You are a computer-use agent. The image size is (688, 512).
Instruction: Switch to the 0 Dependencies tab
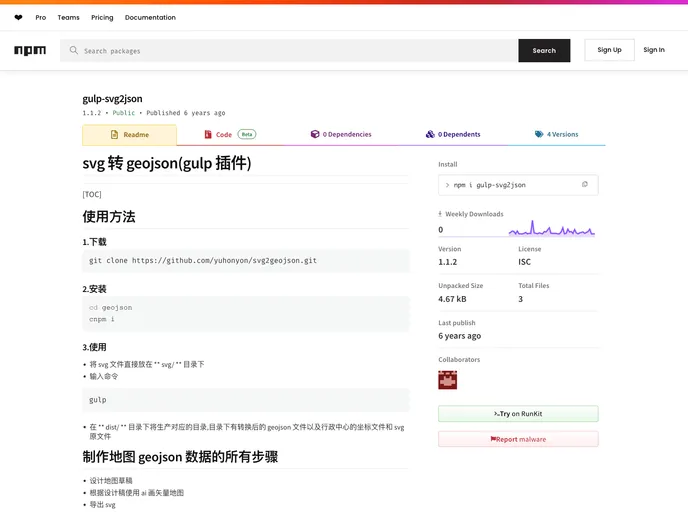click(x=341, y=135)
